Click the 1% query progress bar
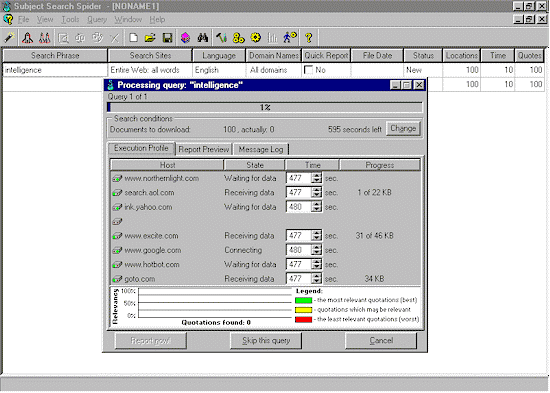The width and height of the screenshot is (550, 393). [x=265, y=107]
